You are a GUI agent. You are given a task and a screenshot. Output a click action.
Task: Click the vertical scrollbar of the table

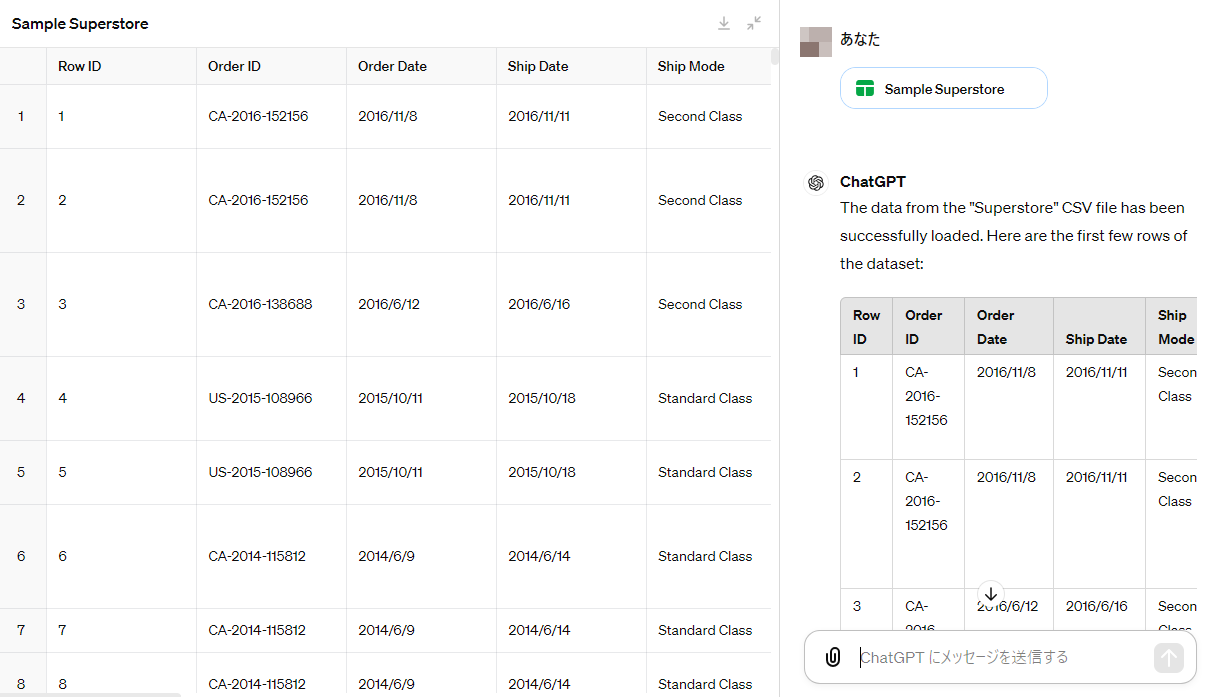click(x=775, y=56)
